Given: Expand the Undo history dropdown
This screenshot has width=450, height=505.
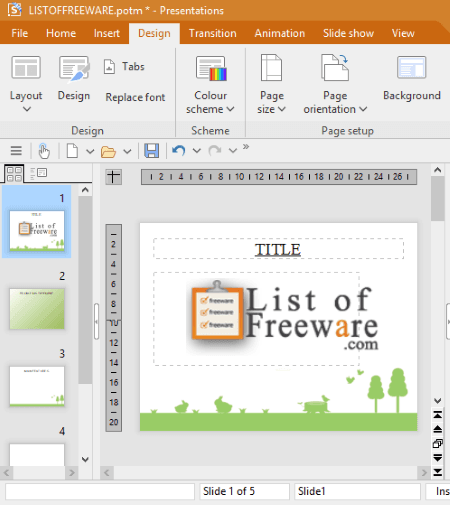Looking at the screenshot, I should point(197,151).
